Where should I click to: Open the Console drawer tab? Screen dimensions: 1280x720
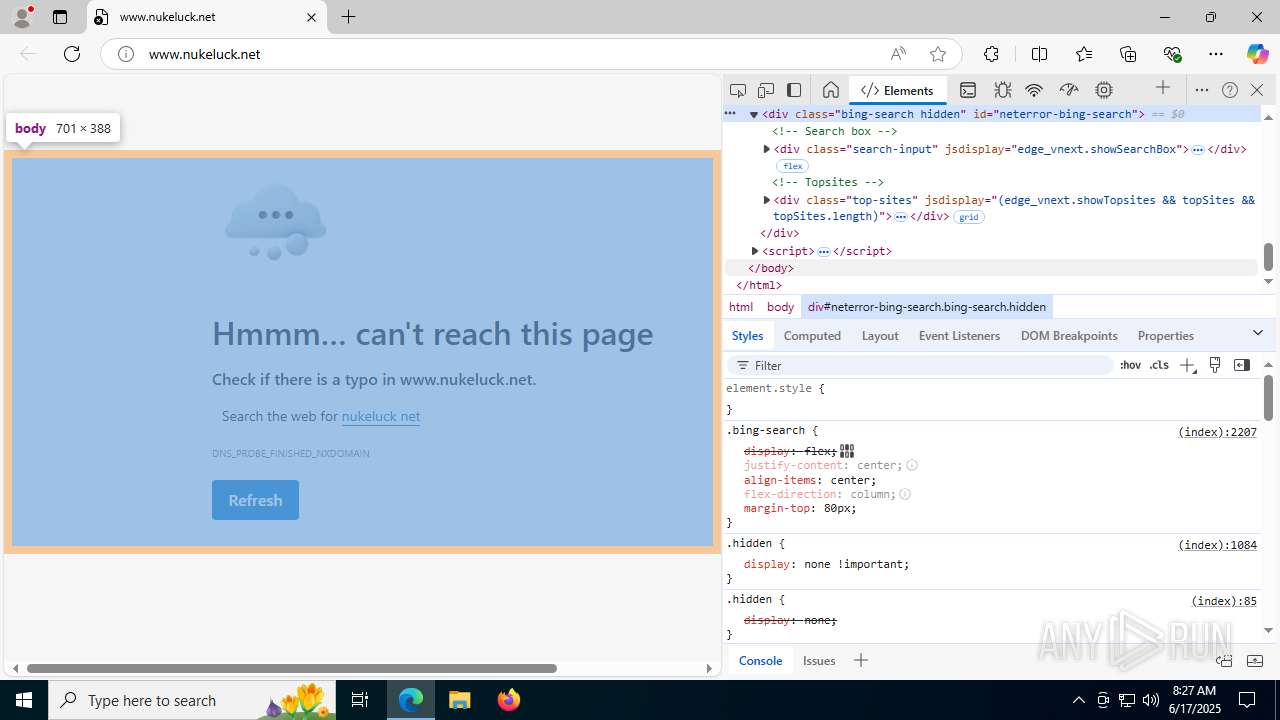[x=760, y=661]
